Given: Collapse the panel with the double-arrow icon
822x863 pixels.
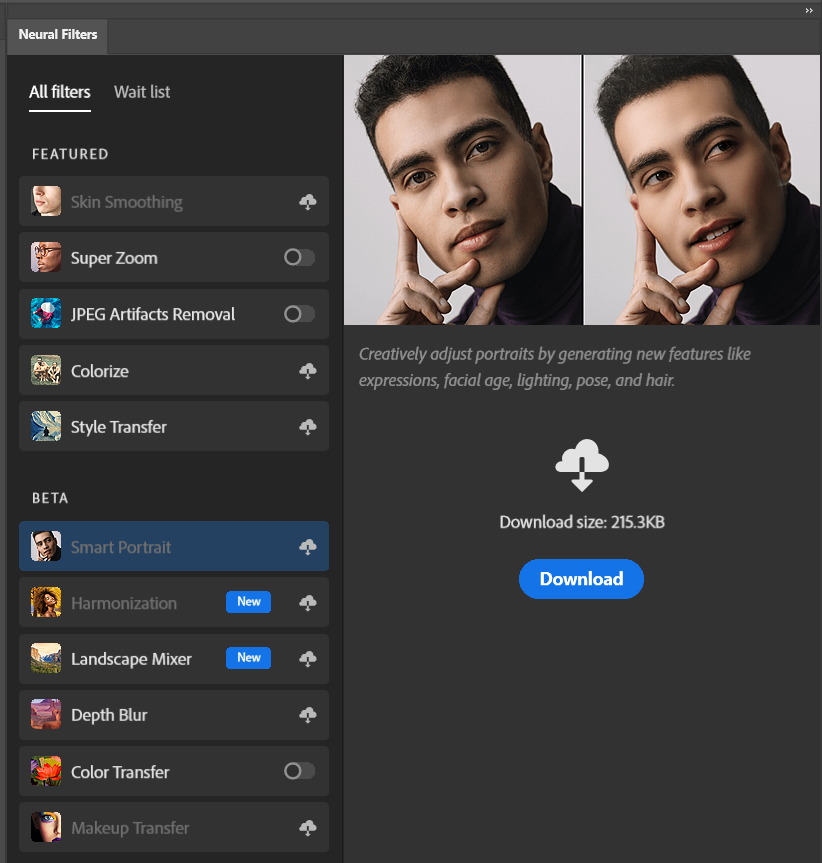Looking at the screenshot, I should 809,10.
